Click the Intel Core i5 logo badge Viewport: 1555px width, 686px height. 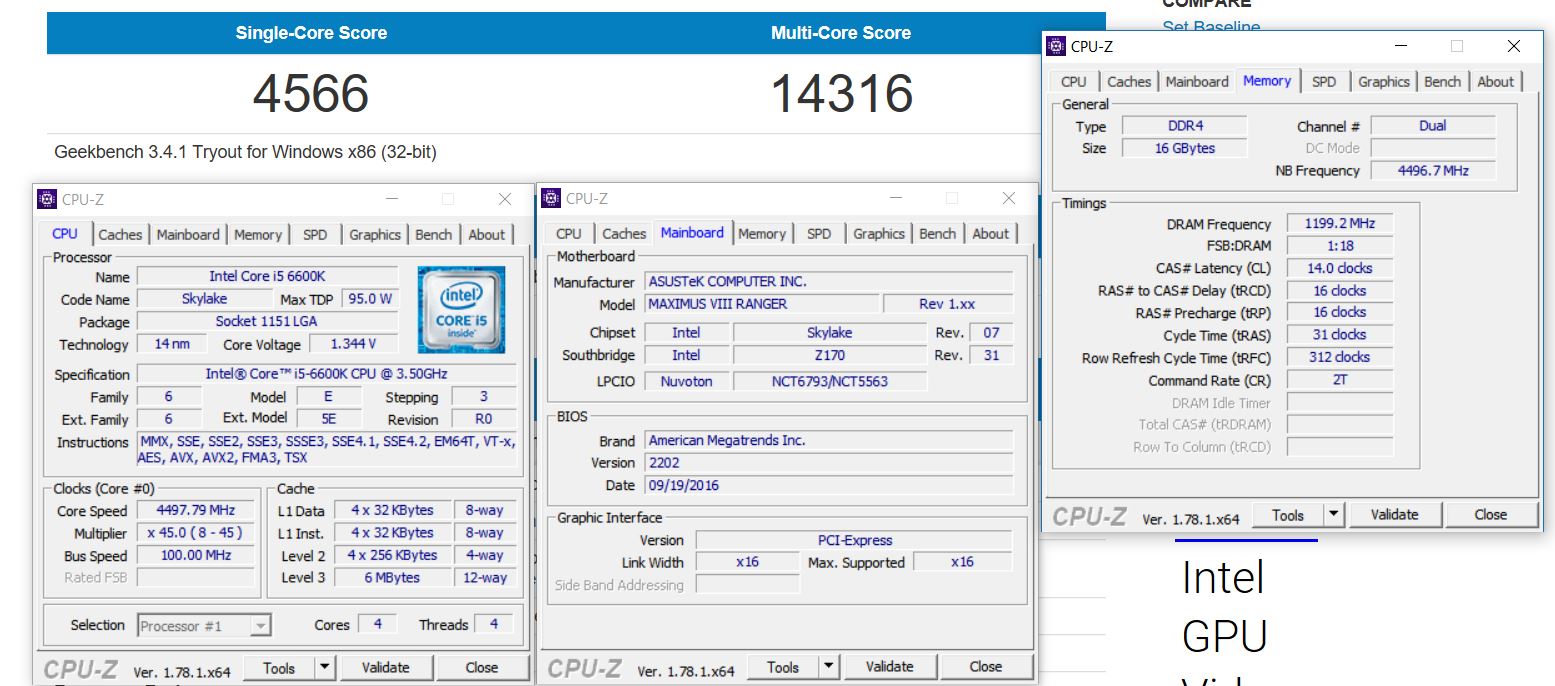point(461,309)
